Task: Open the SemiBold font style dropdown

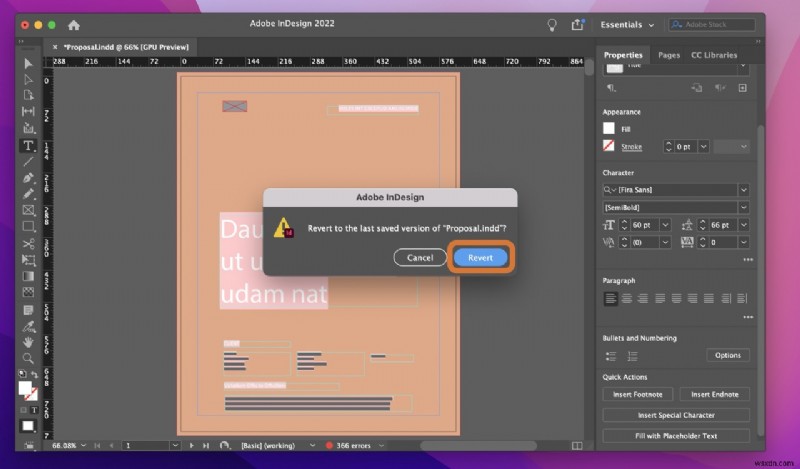Action: click(743, 207)
